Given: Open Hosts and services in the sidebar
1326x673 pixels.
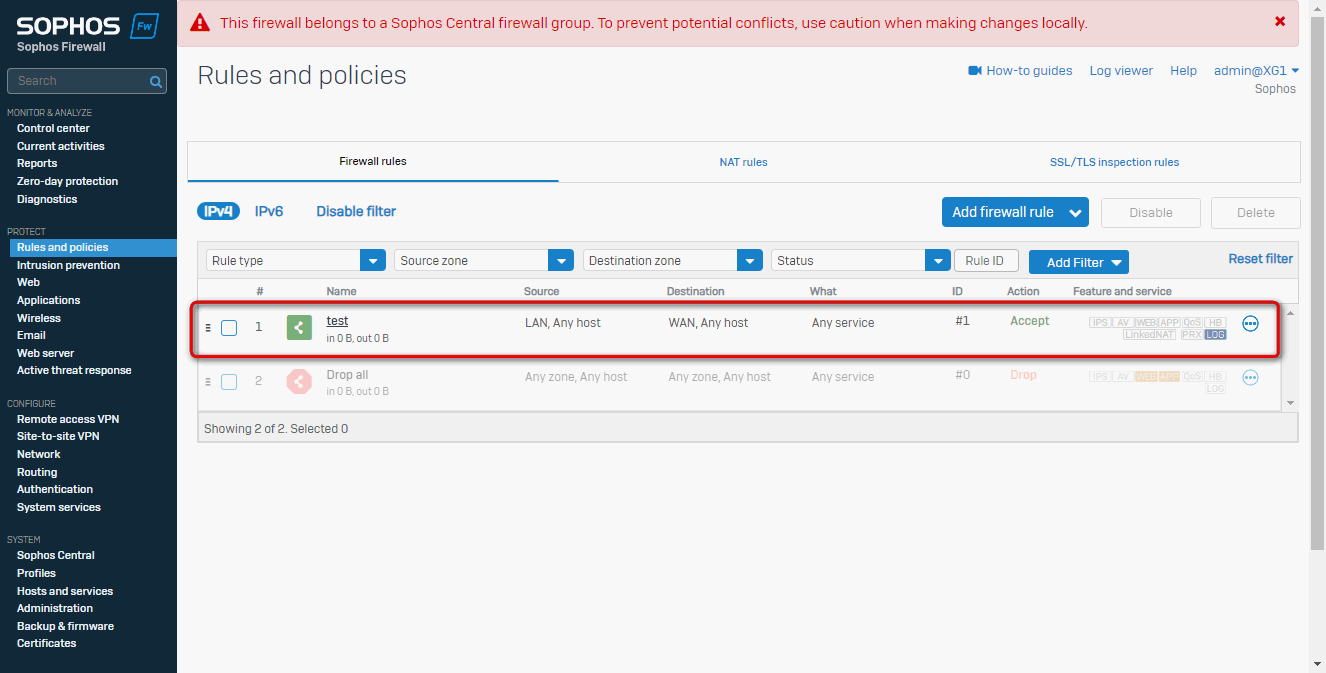Looking at the screenshot, I should pos(65,591).
